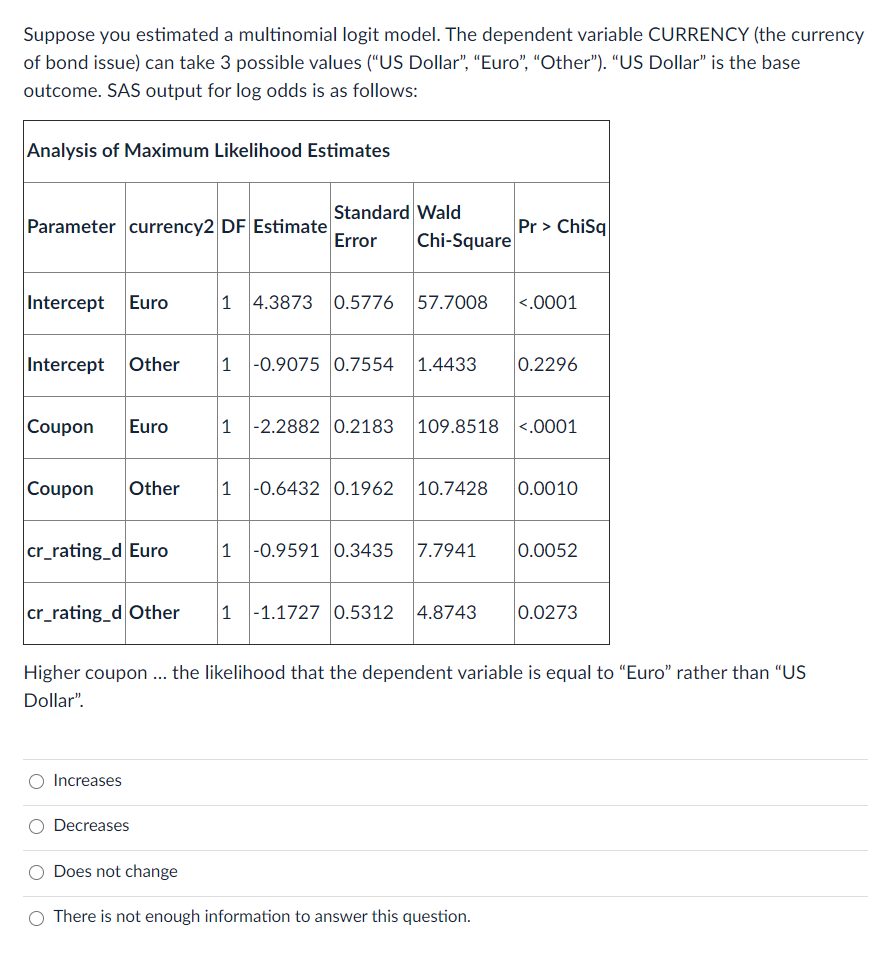Click the Standard Error column header
Image resolution: width=885 pixels, height=965 pixels.
pos(371,227)
